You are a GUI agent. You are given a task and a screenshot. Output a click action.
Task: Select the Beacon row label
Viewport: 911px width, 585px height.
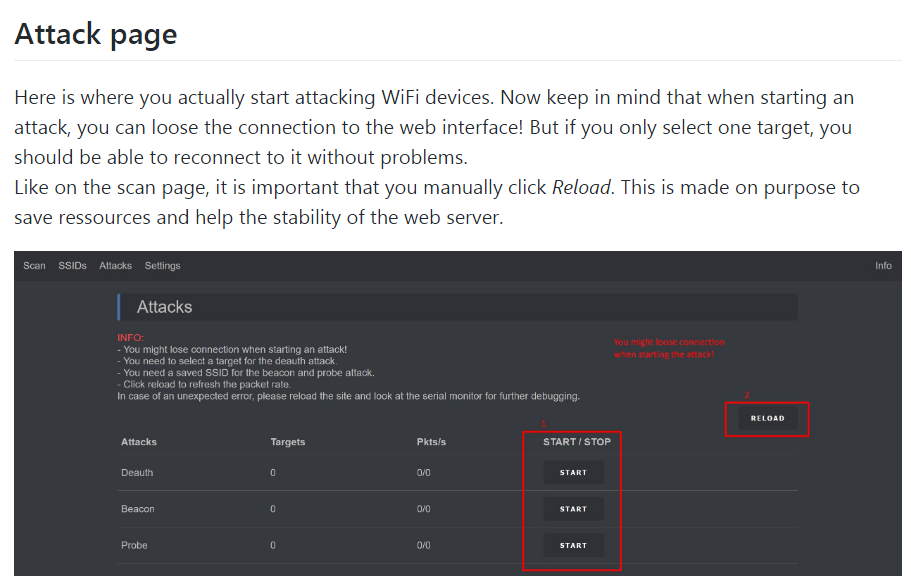[x=138, y=509]
